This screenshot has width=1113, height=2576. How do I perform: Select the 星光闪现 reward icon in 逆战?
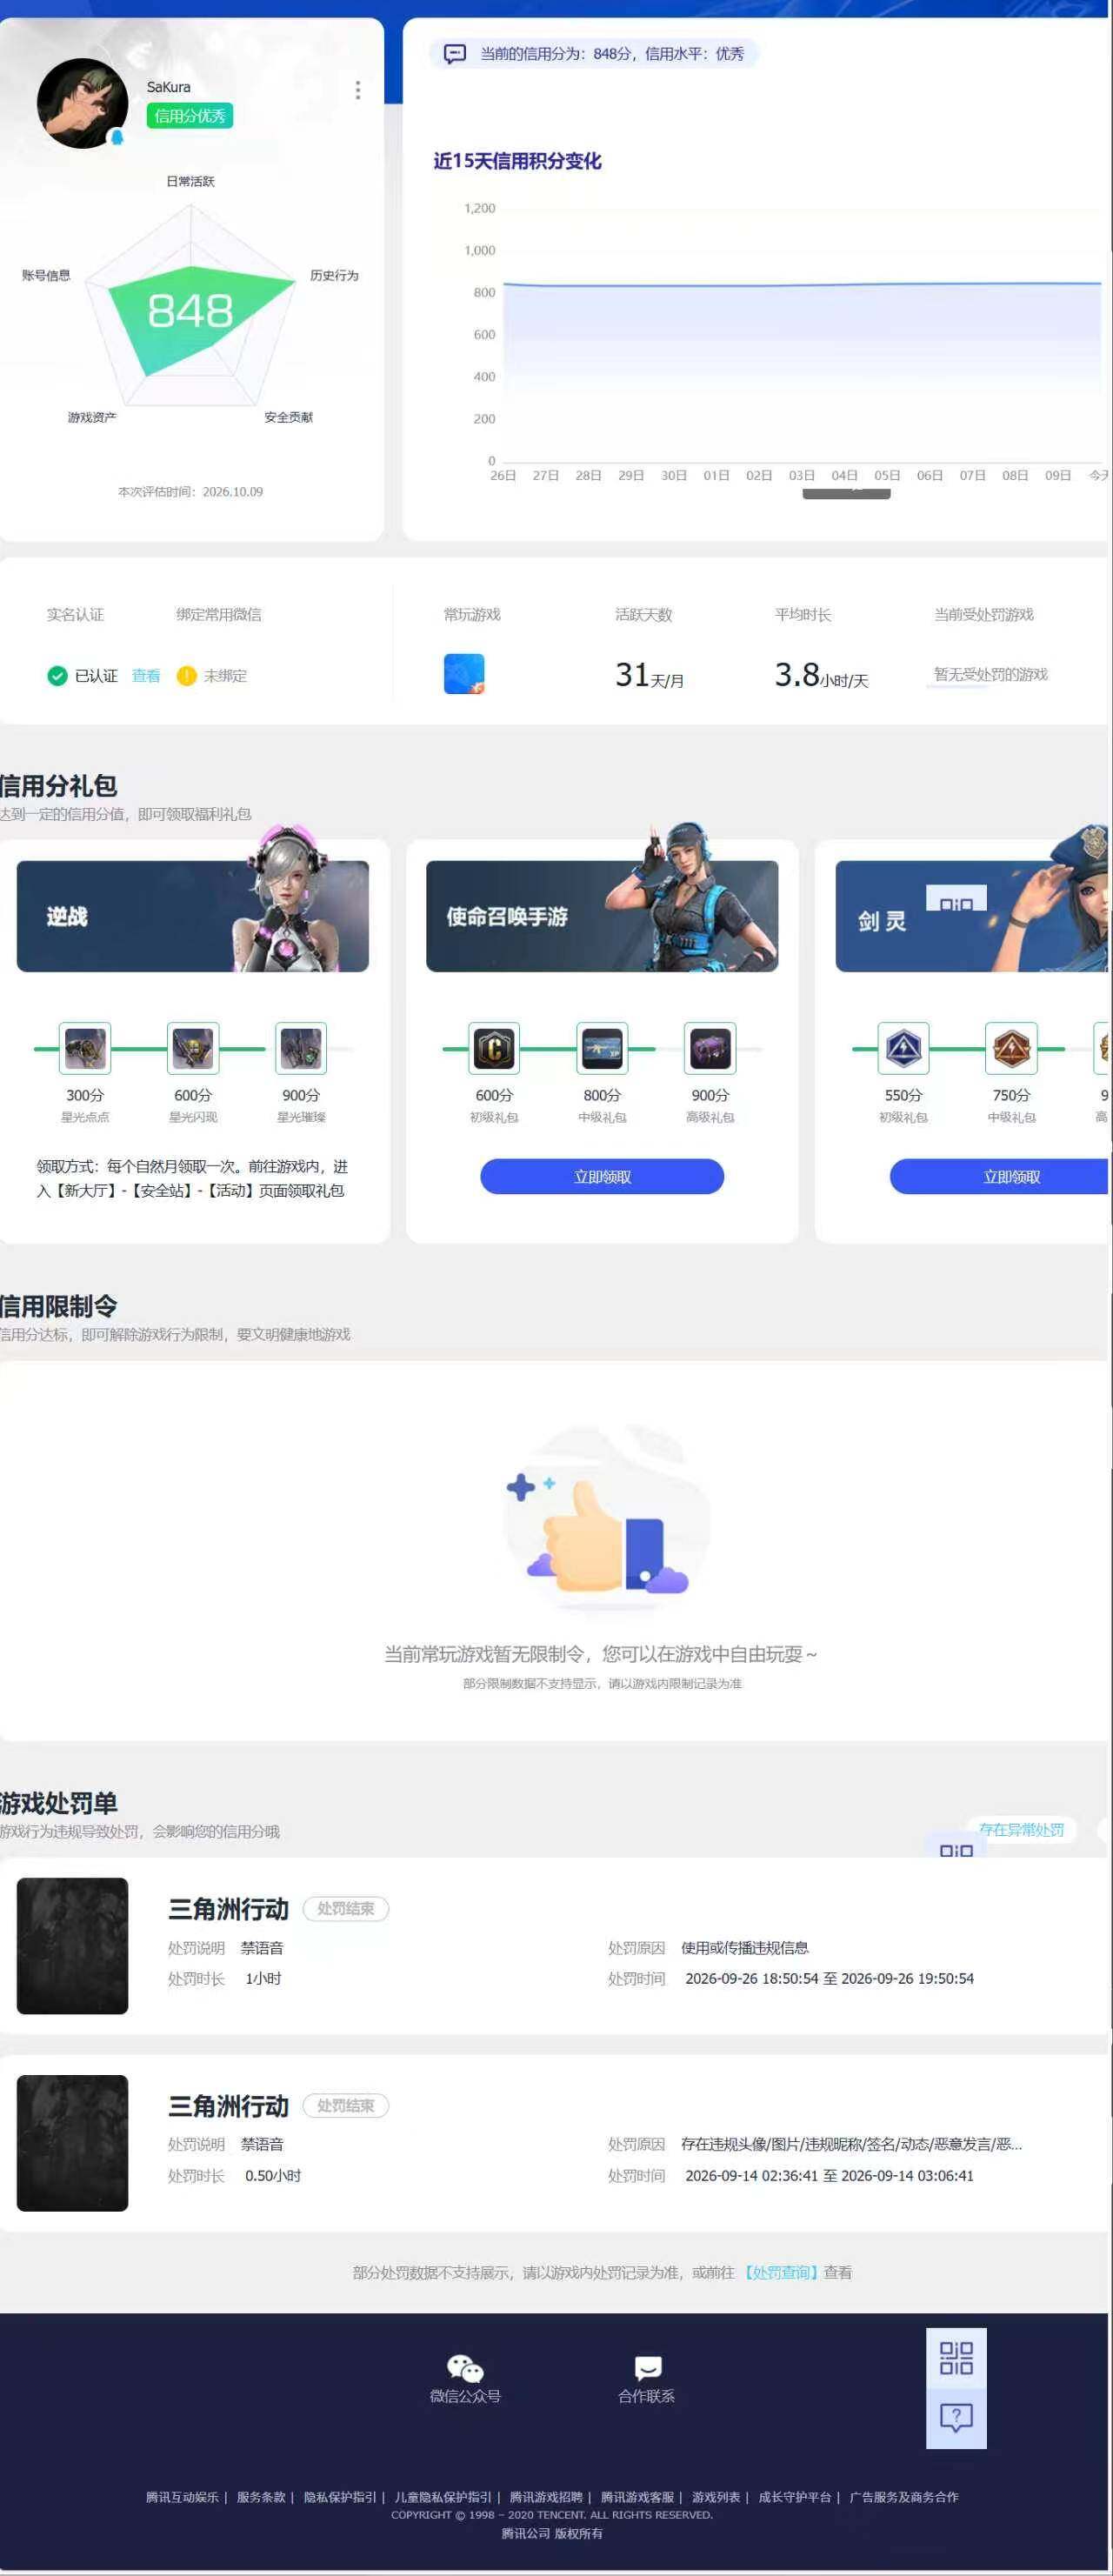click(193, 1048)
